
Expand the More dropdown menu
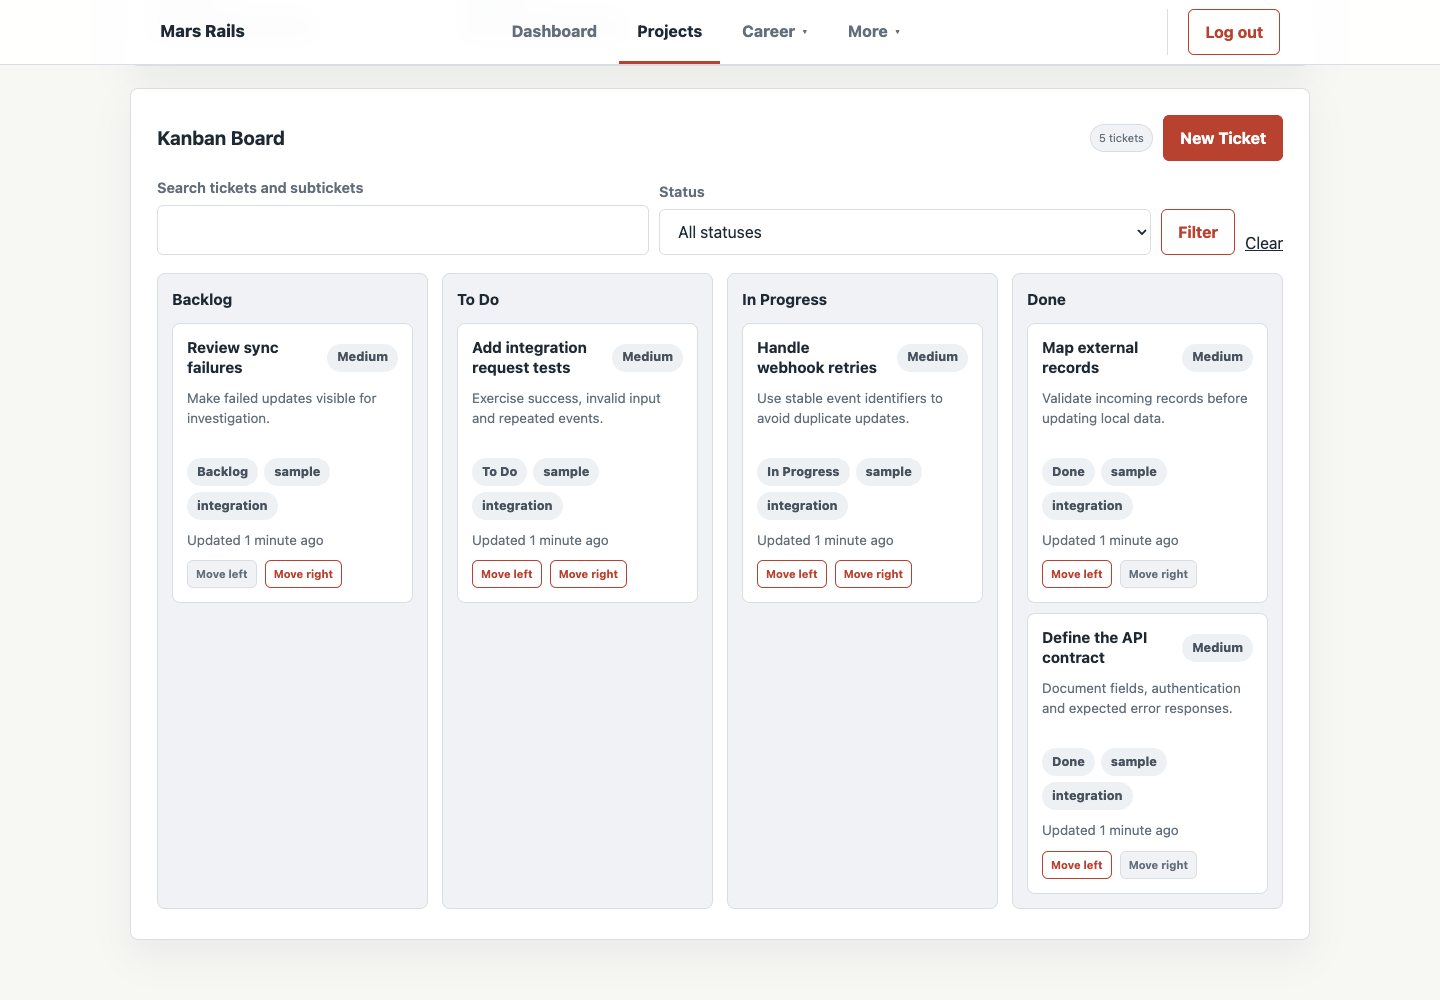click(x=874, y=32)
